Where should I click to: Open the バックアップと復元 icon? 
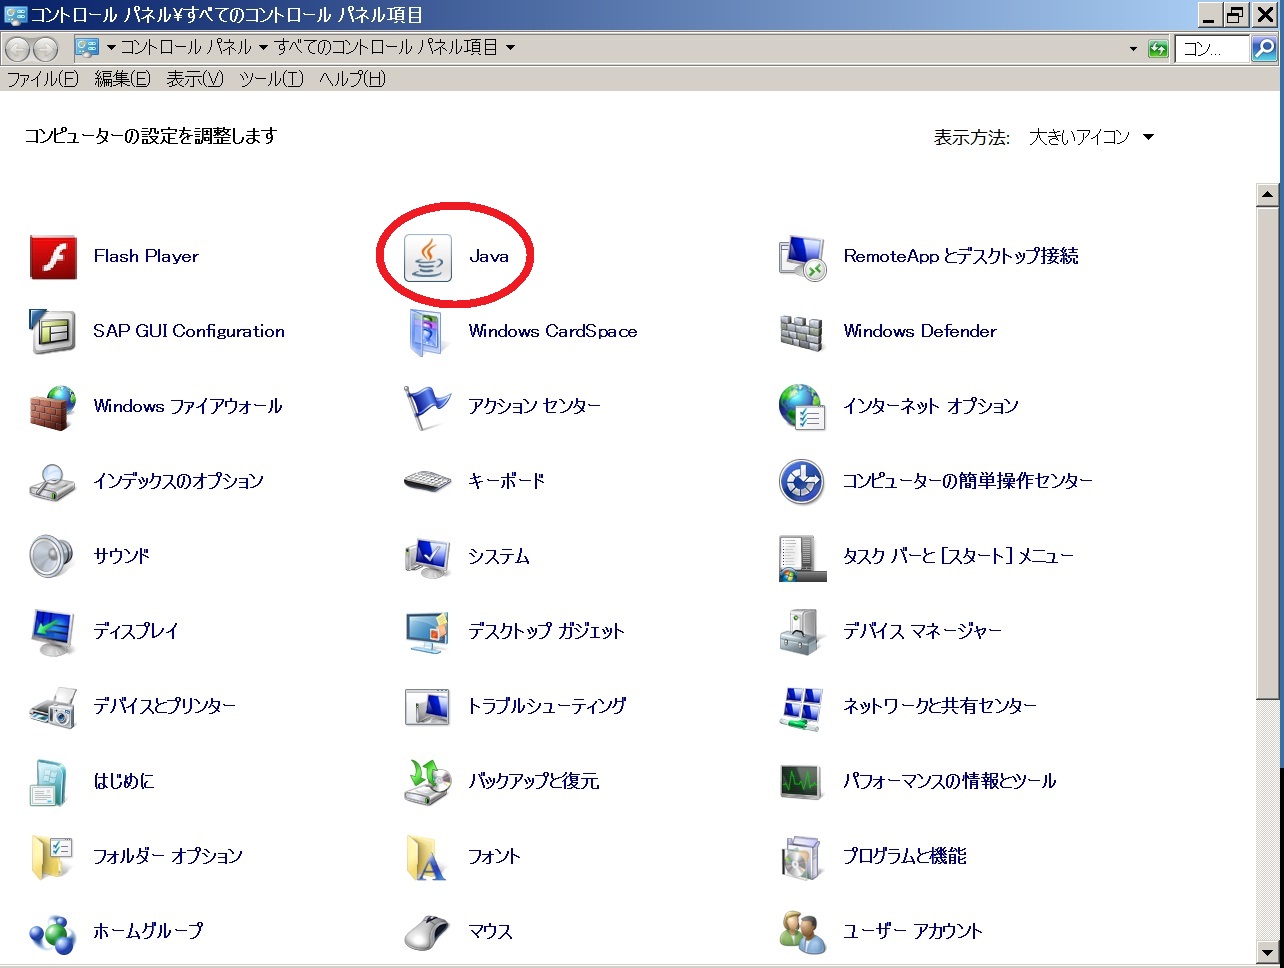(428, 782)
